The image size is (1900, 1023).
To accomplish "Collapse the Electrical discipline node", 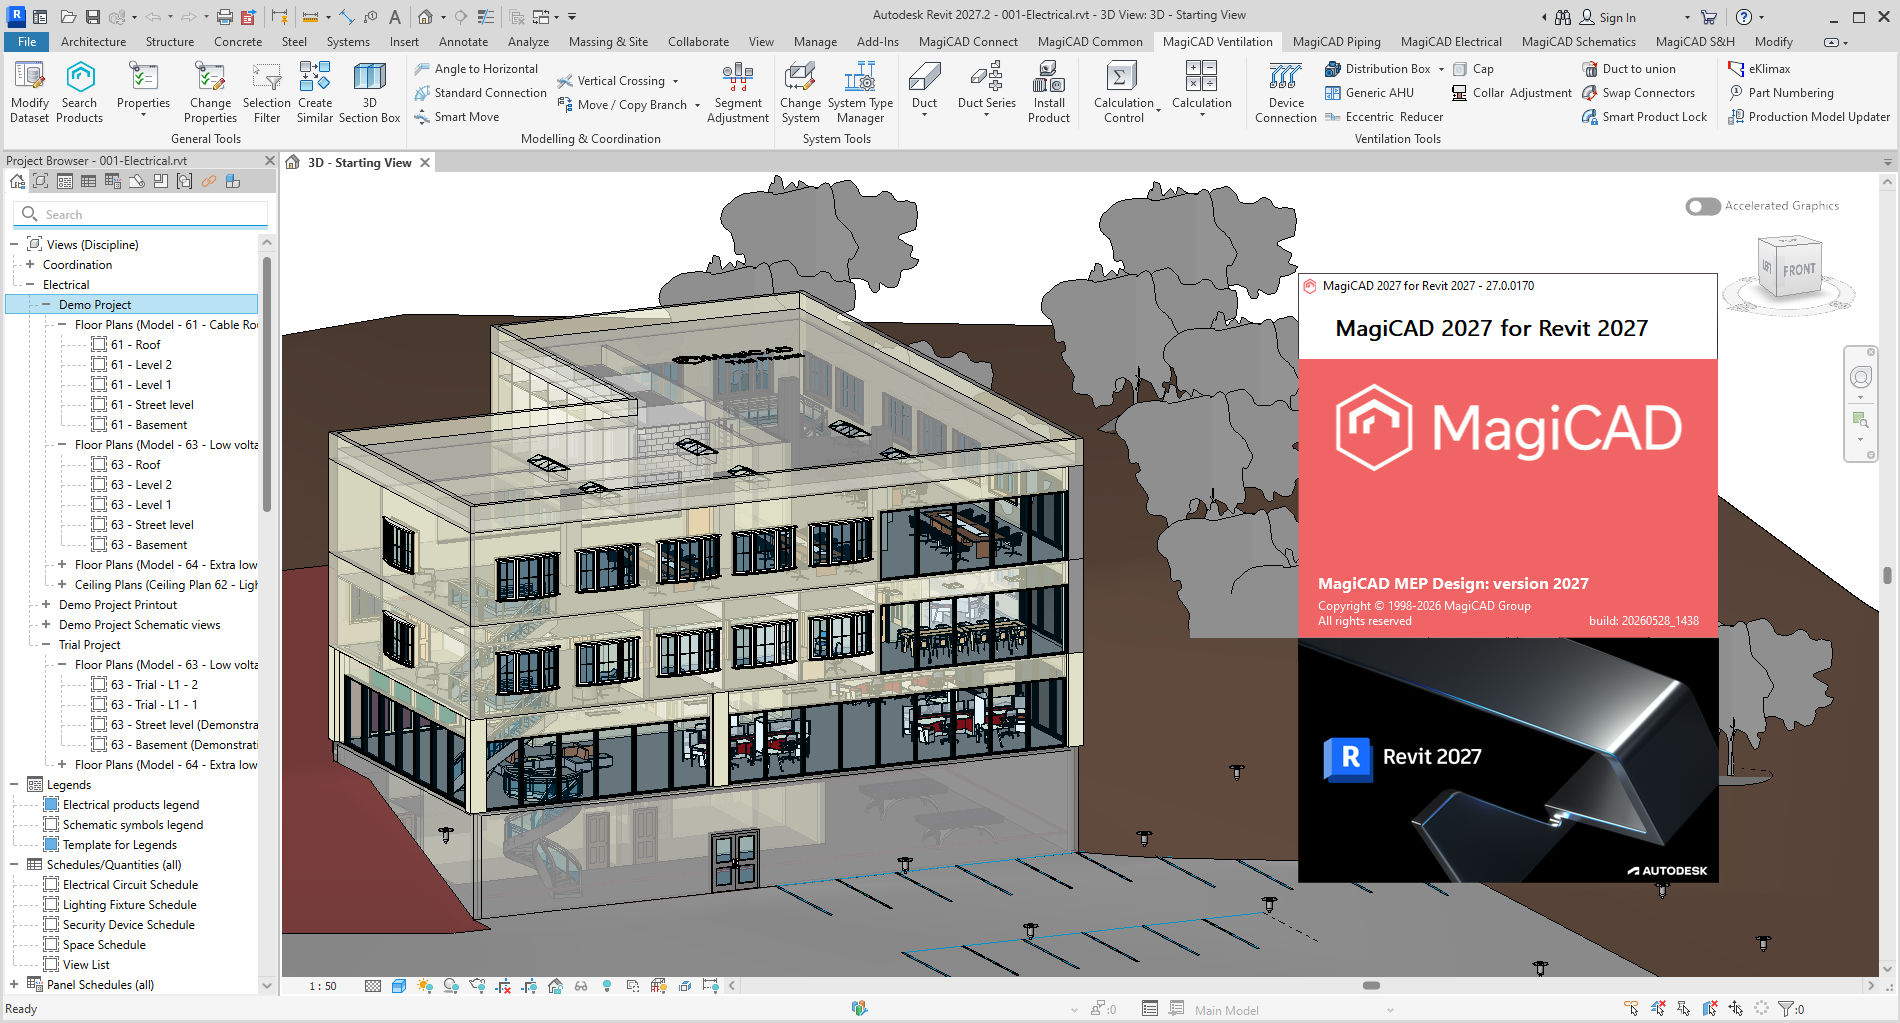I will point(30,285).
